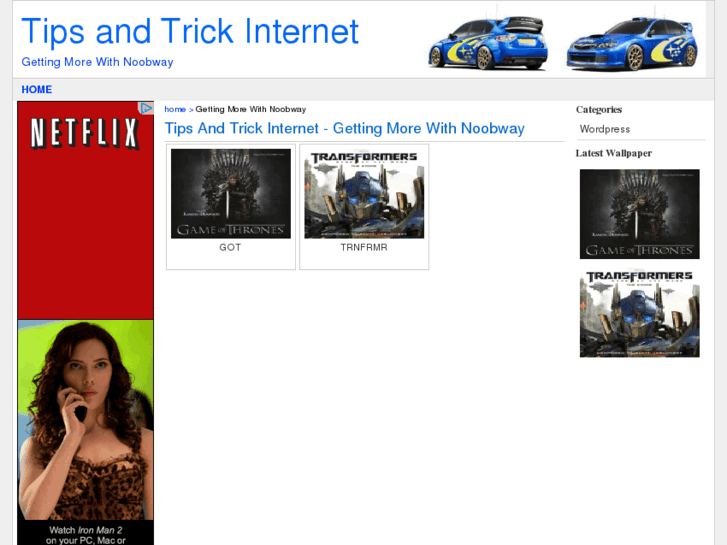Click the 'TRNFRMR' caption
This screenshot has height=545, width=727.
tap(364, 248)
